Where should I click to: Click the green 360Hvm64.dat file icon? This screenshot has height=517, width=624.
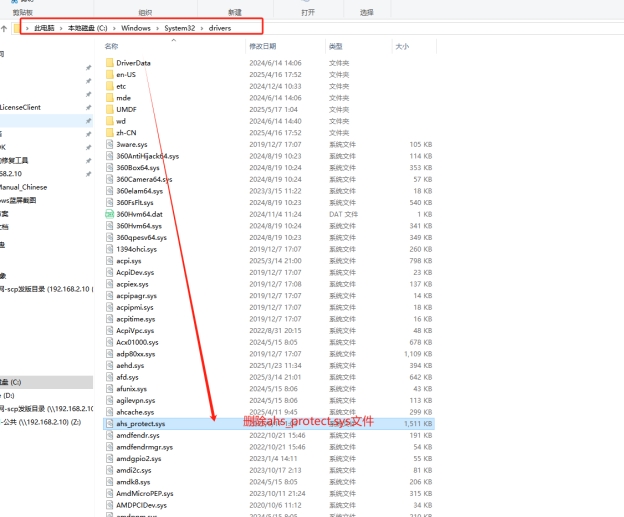[x=109, y=214]
